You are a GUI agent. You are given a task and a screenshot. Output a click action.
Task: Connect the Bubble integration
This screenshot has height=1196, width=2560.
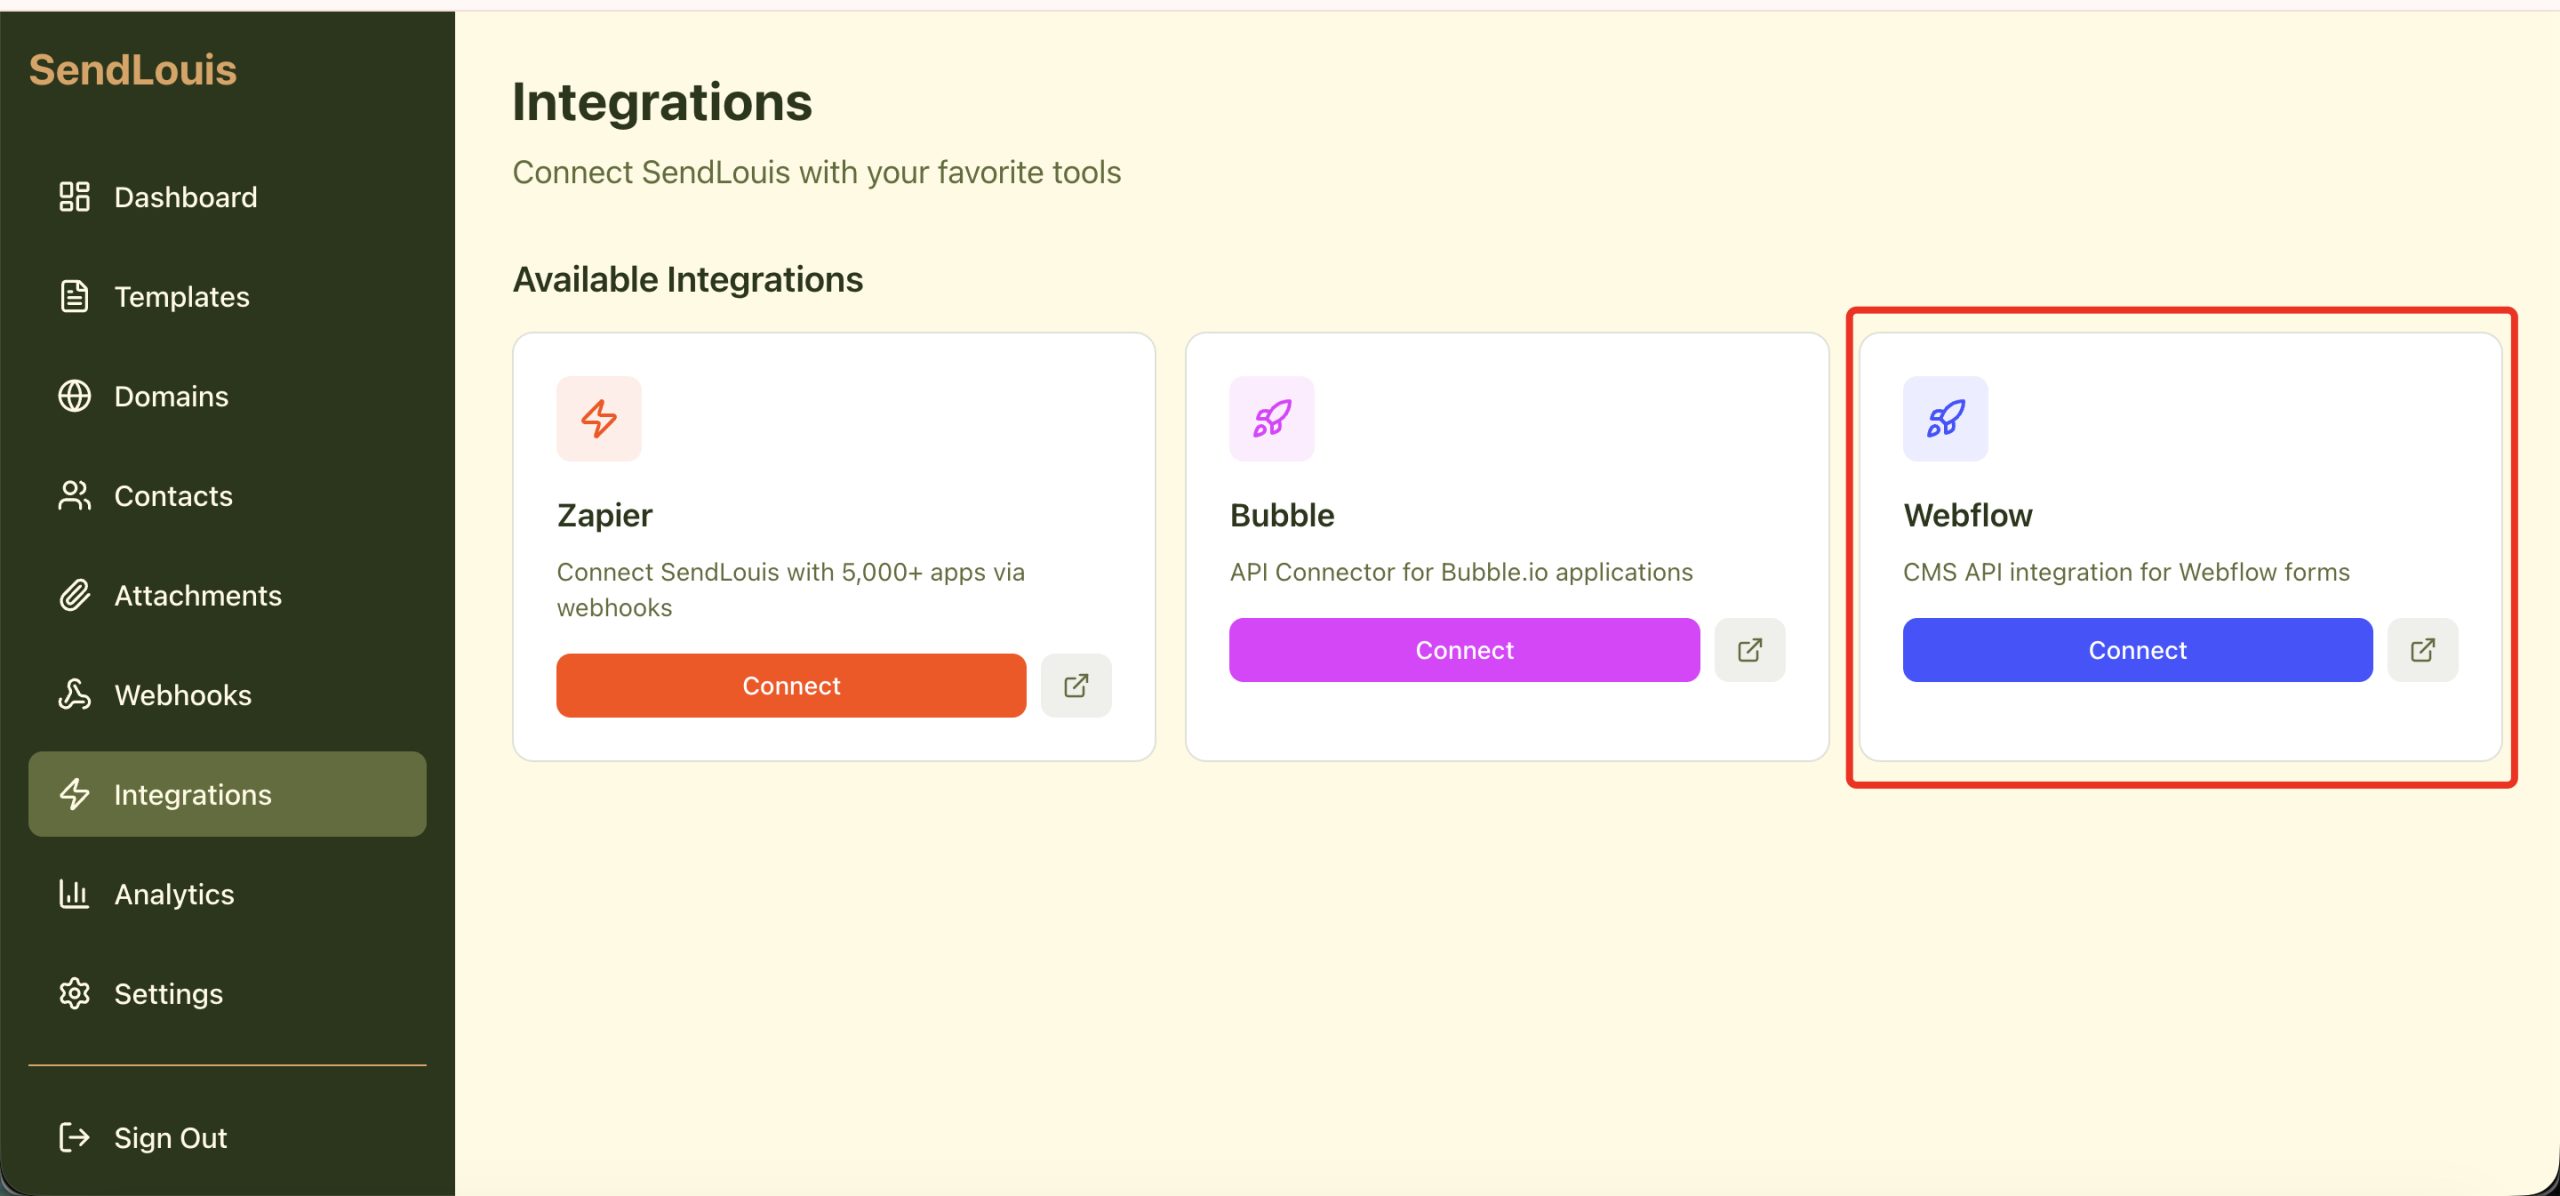tap(1464, 650)
